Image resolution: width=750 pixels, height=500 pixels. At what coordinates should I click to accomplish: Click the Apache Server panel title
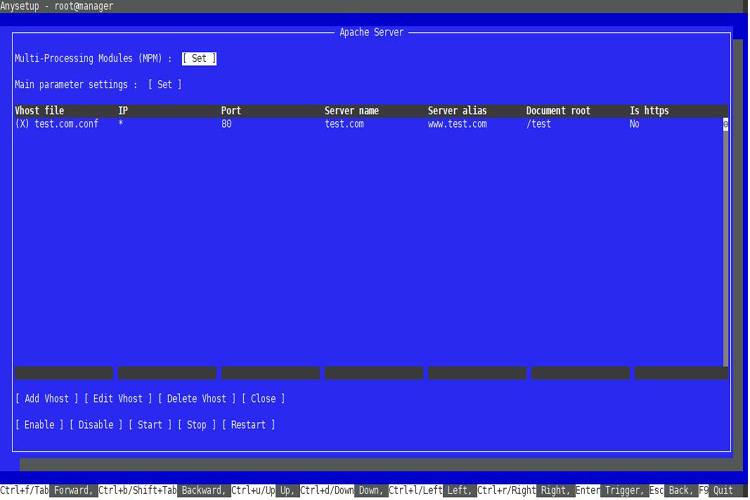click(x=372, y=33)
